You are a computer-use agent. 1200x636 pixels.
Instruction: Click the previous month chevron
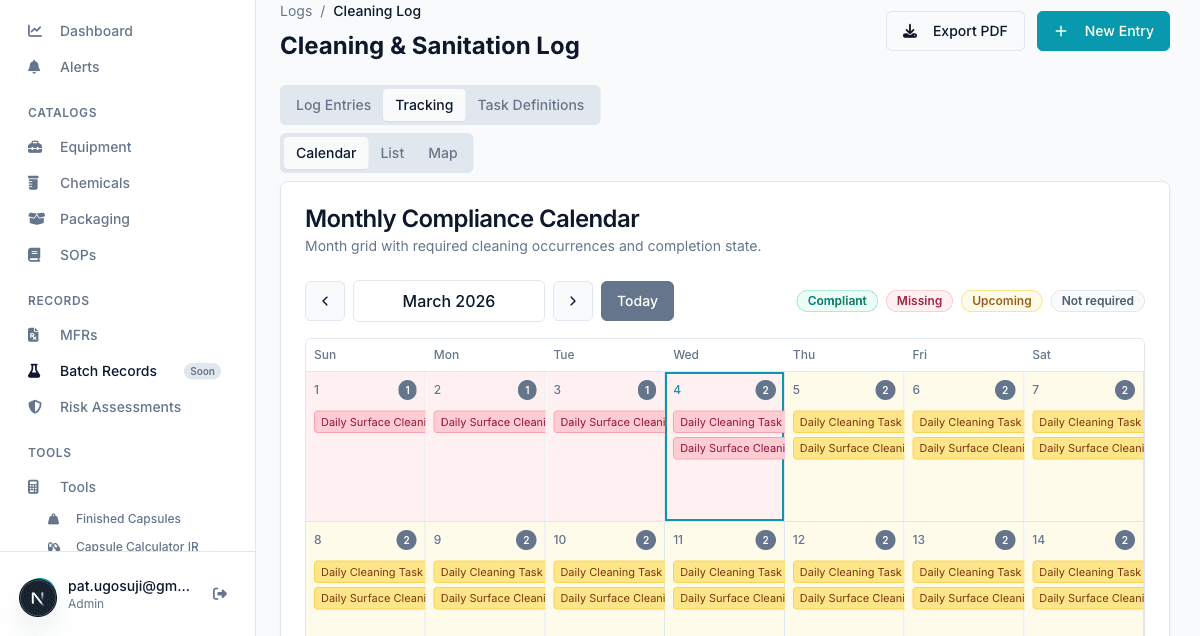[325, 301]
